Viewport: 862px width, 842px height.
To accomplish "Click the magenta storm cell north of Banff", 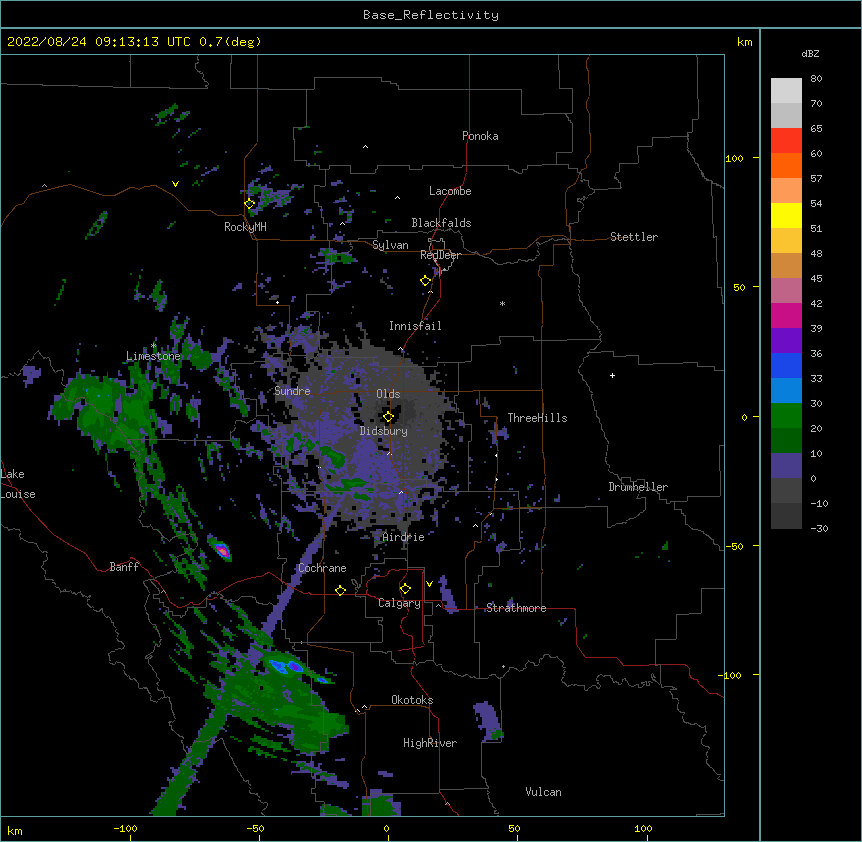I will tap(222, 550).
